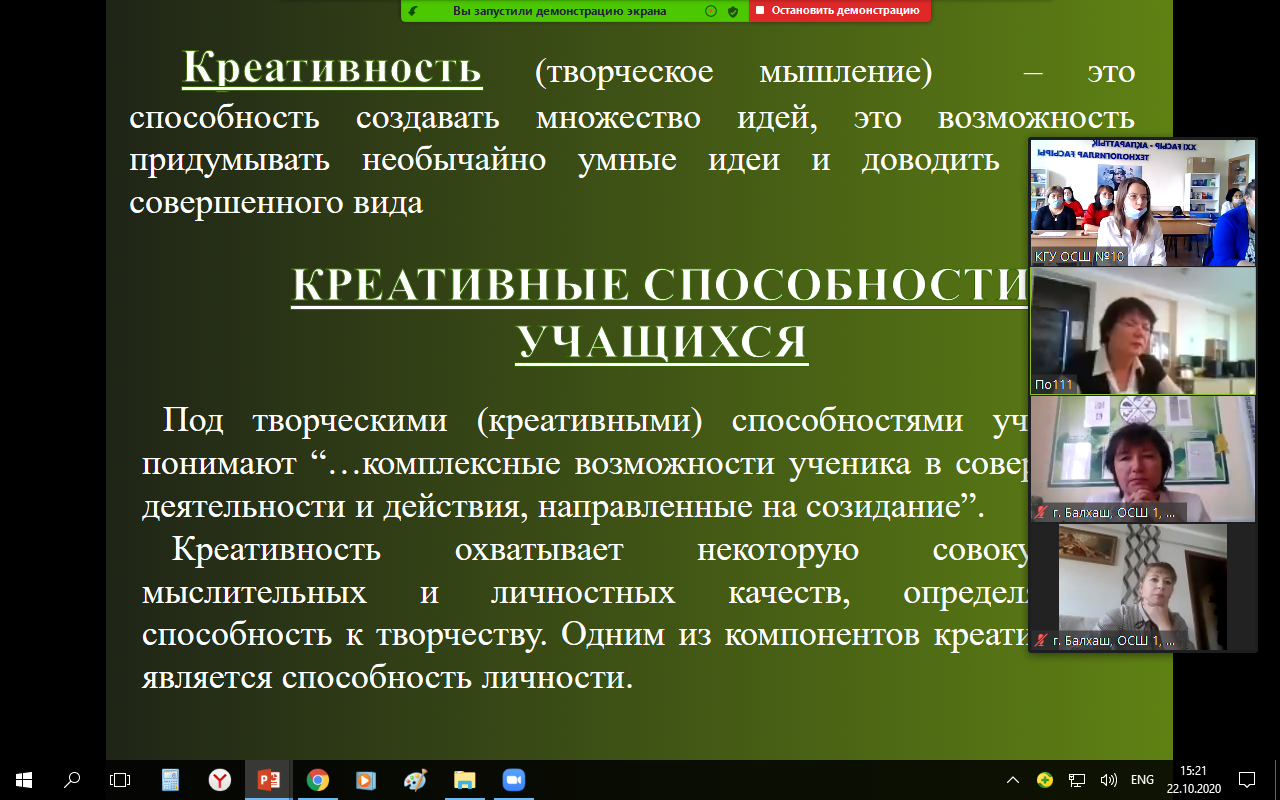1280x800 pixels.
Task: Open Yandex Browser from the taskbar
Action: [219, 780]
